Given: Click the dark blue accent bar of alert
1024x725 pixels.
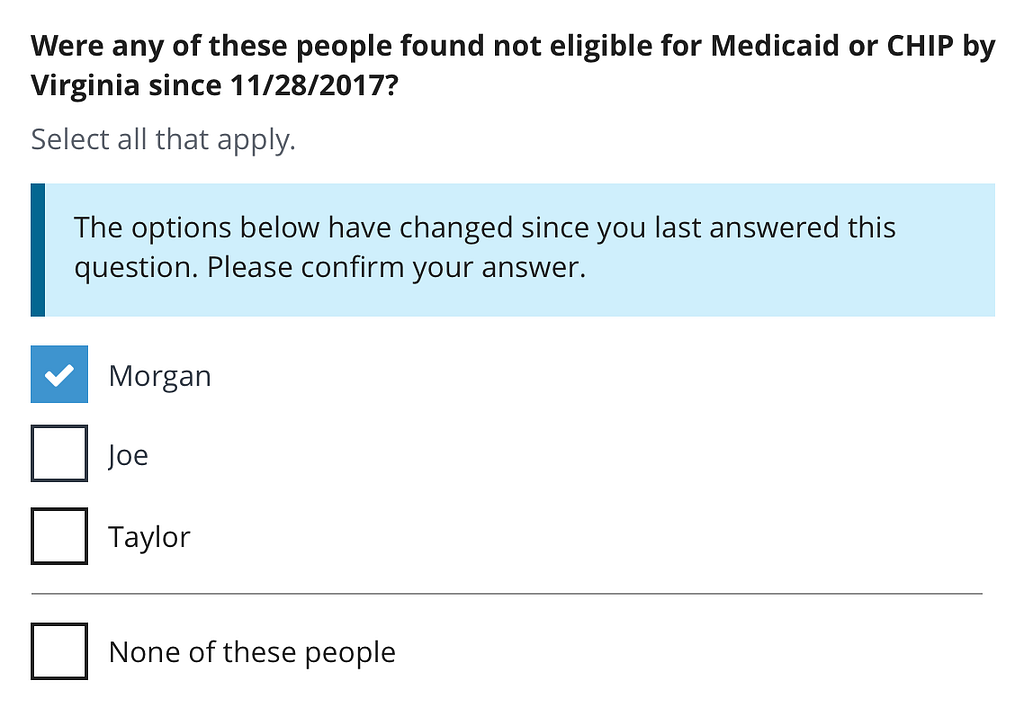Looking at the screenshot, I should (x=38, y=250).
